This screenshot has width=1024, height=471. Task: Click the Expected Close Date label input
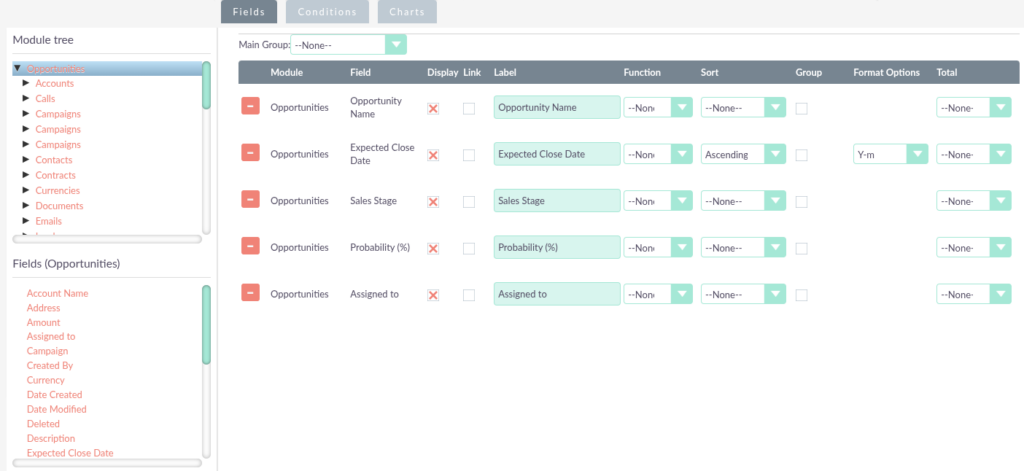point(557,155)
